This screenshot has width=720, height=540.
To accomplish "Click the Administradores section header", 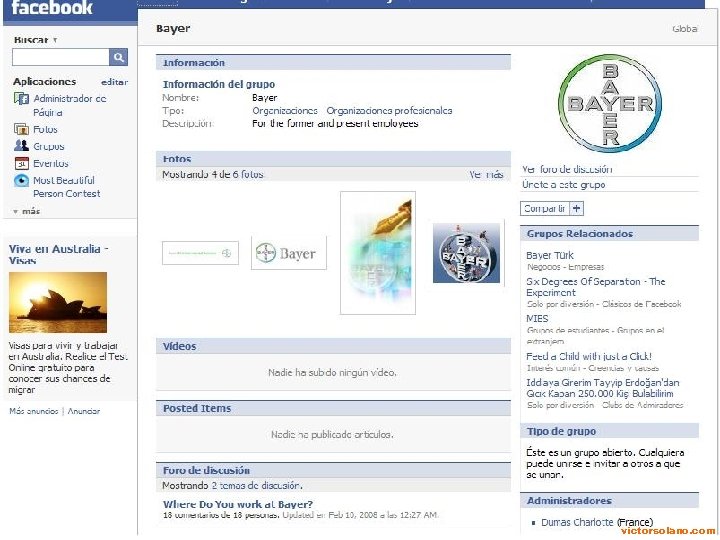I will pyautogui.click(x=609, y=501).
